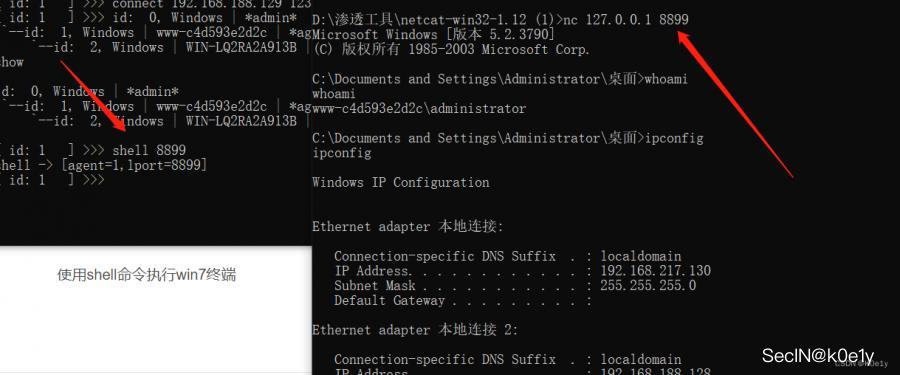Select IP address 192.168.217.130
Image resolution: width=900 pixels, height=375 pixels.
(655, 270)
